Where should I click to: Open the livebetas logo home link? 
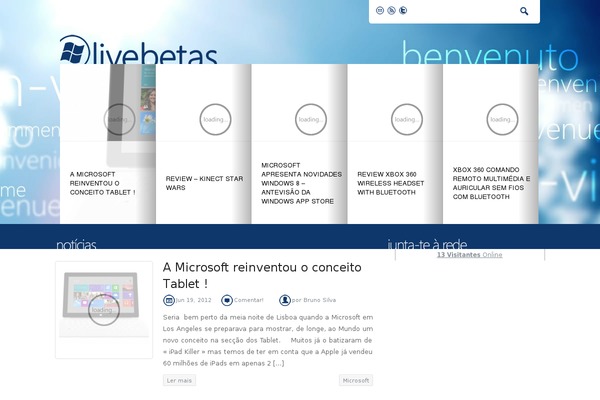[x=139, y=50]
